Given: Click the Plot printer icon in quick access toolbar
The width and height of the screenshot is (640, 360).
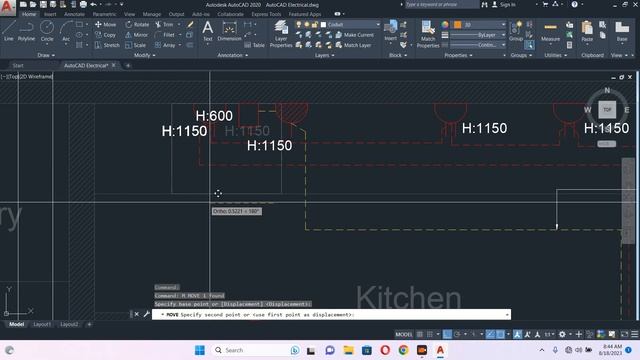Looking at the screenshot, I should [83, 4].
